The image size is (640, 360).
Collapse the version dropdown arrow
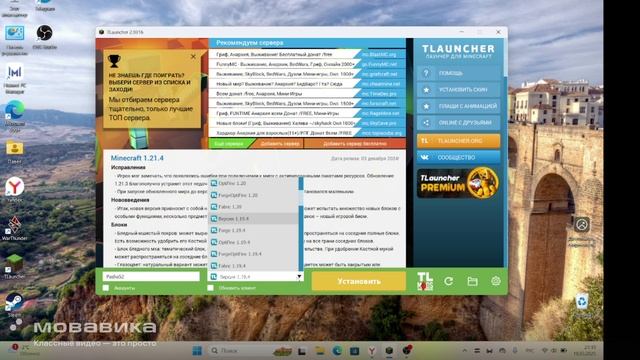299,277
